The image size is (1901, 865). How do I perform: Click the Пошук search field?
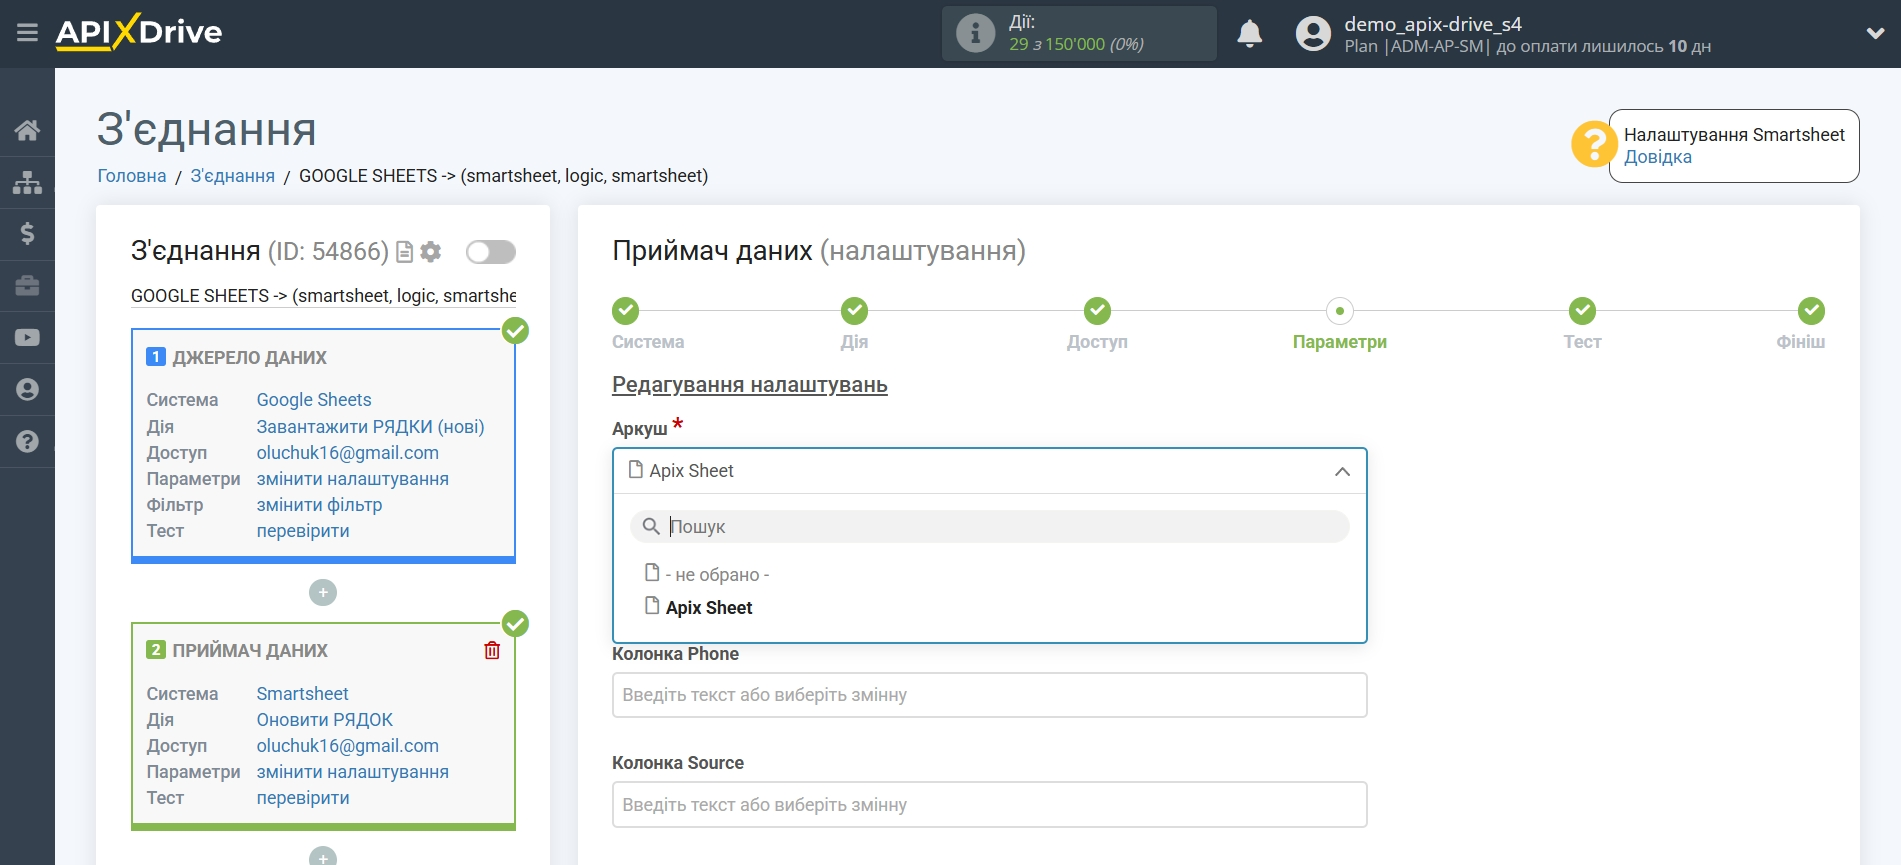point(989,527)
